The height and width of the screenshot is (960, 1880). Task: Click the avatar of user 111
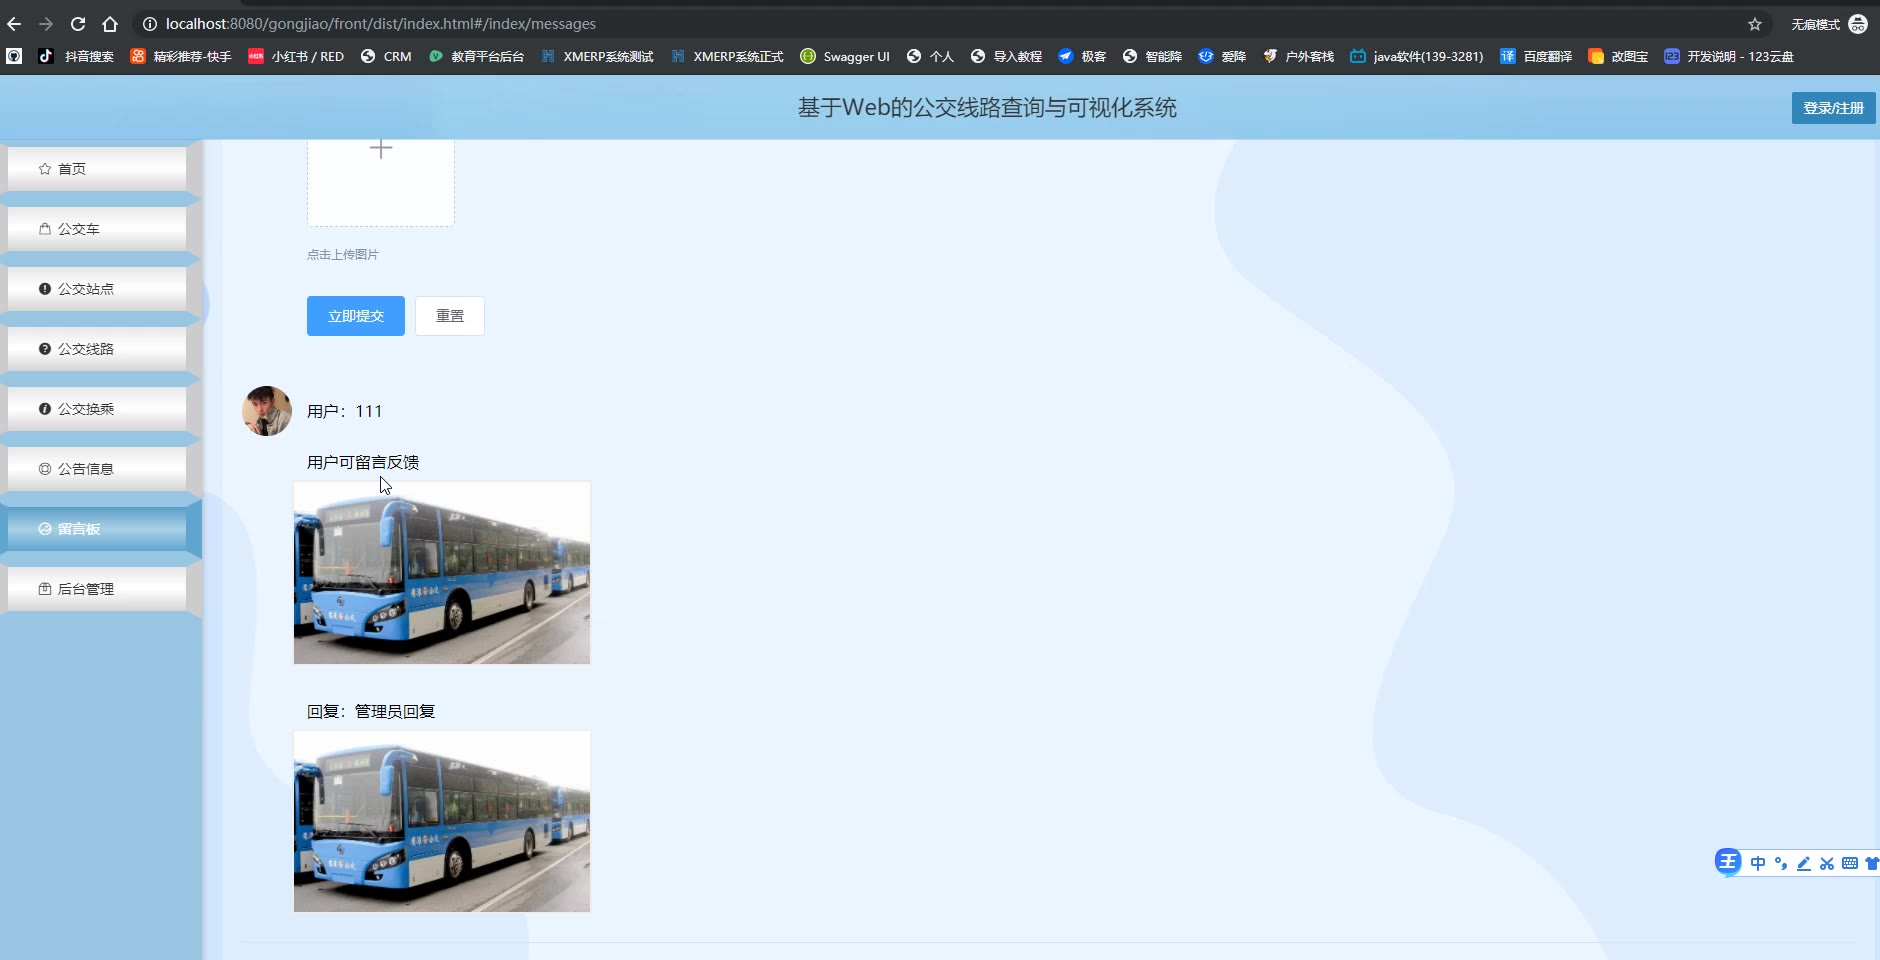tap(267, 411)
